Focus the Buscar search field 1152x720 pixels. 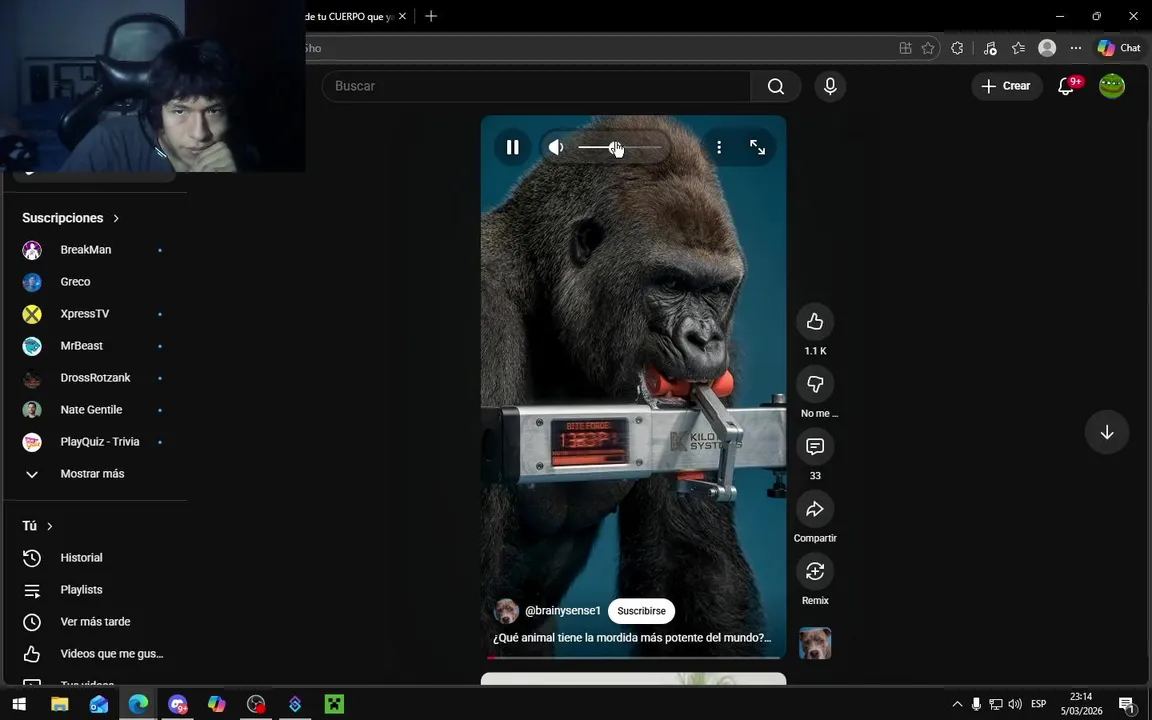pyautogui.click(x=536, y=86)
